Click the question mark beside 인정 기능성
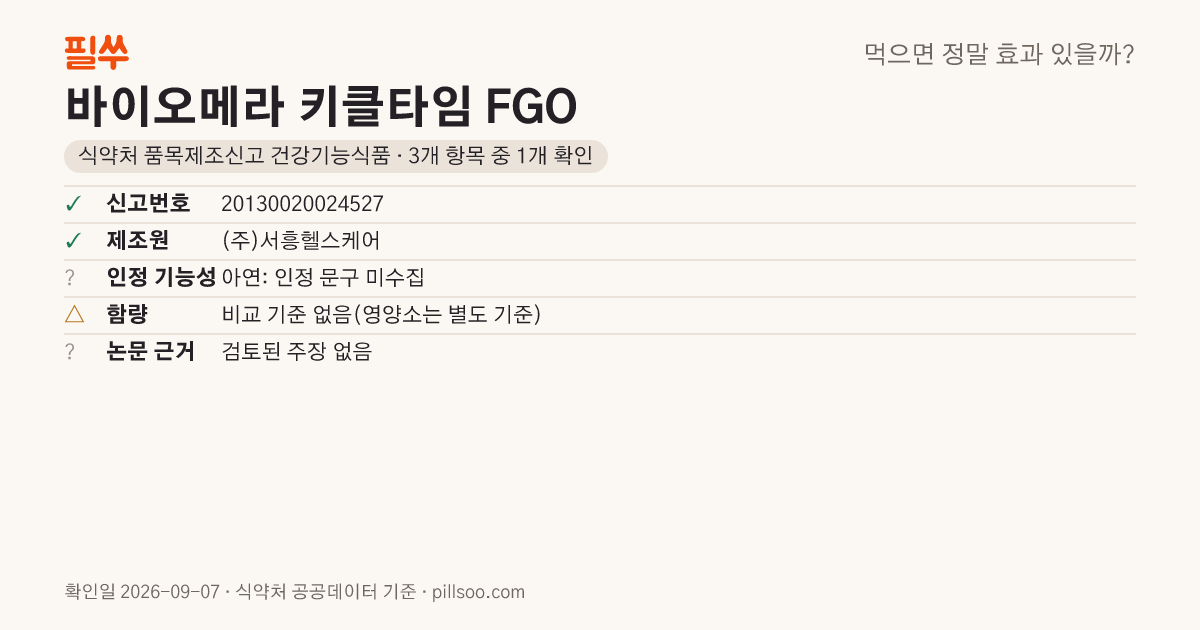 [70, 278]
